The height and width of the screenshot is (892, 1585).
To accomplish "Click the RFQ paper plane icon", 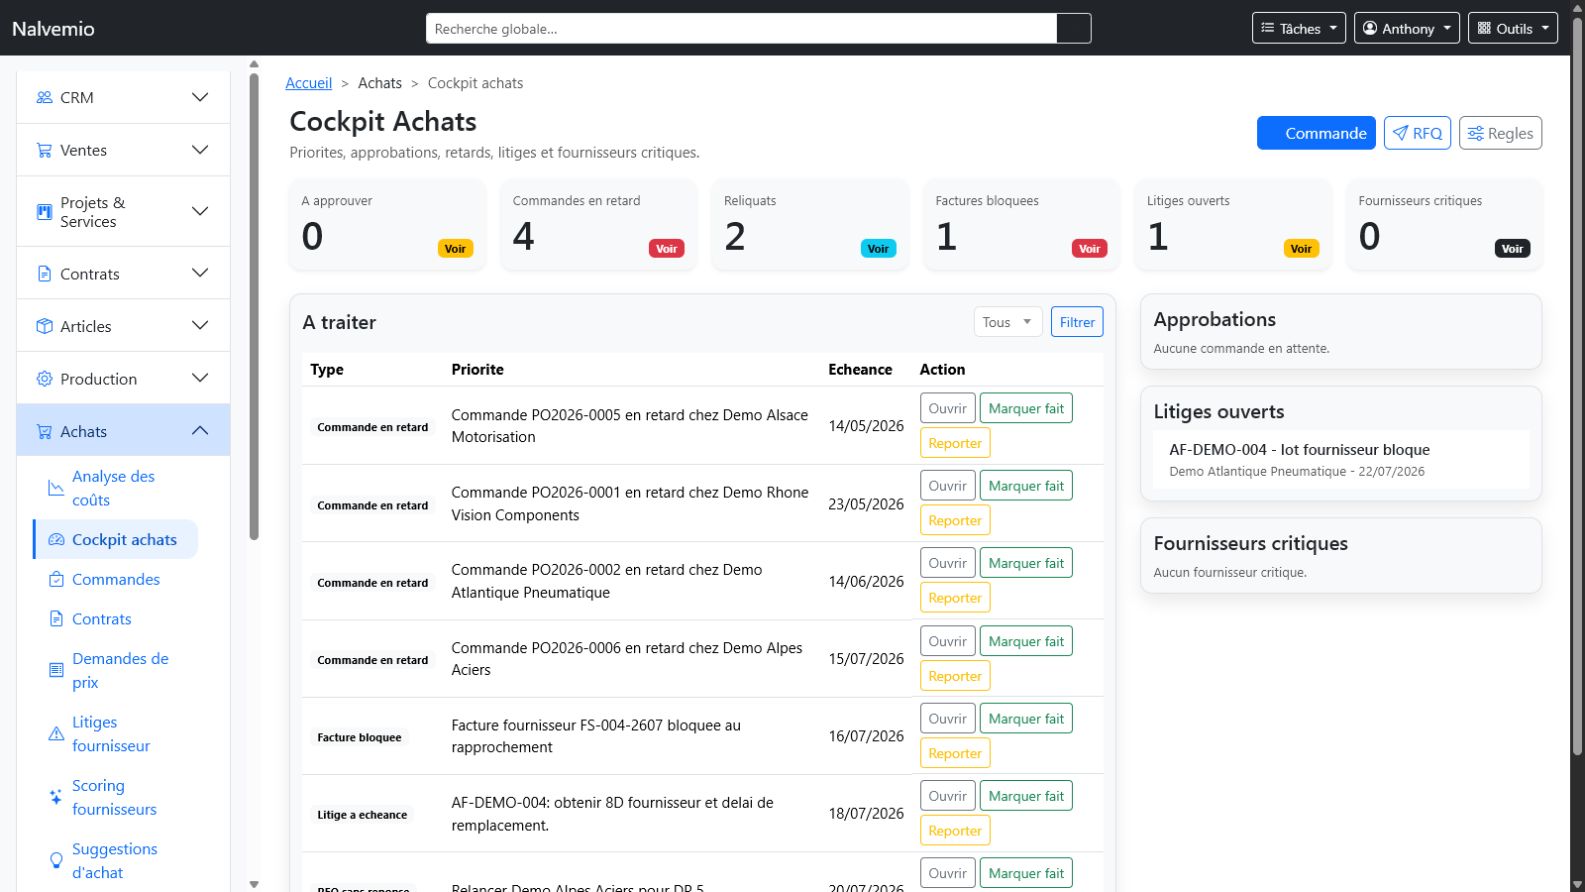I will click(x=1400, y=133).
